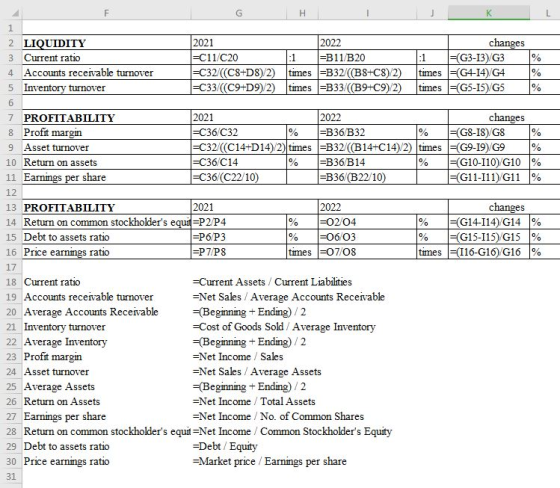The image size is (560, 488).
Task: Click '=Cost of Goods Sold / Average Inventory'
Action: (284, 327)
